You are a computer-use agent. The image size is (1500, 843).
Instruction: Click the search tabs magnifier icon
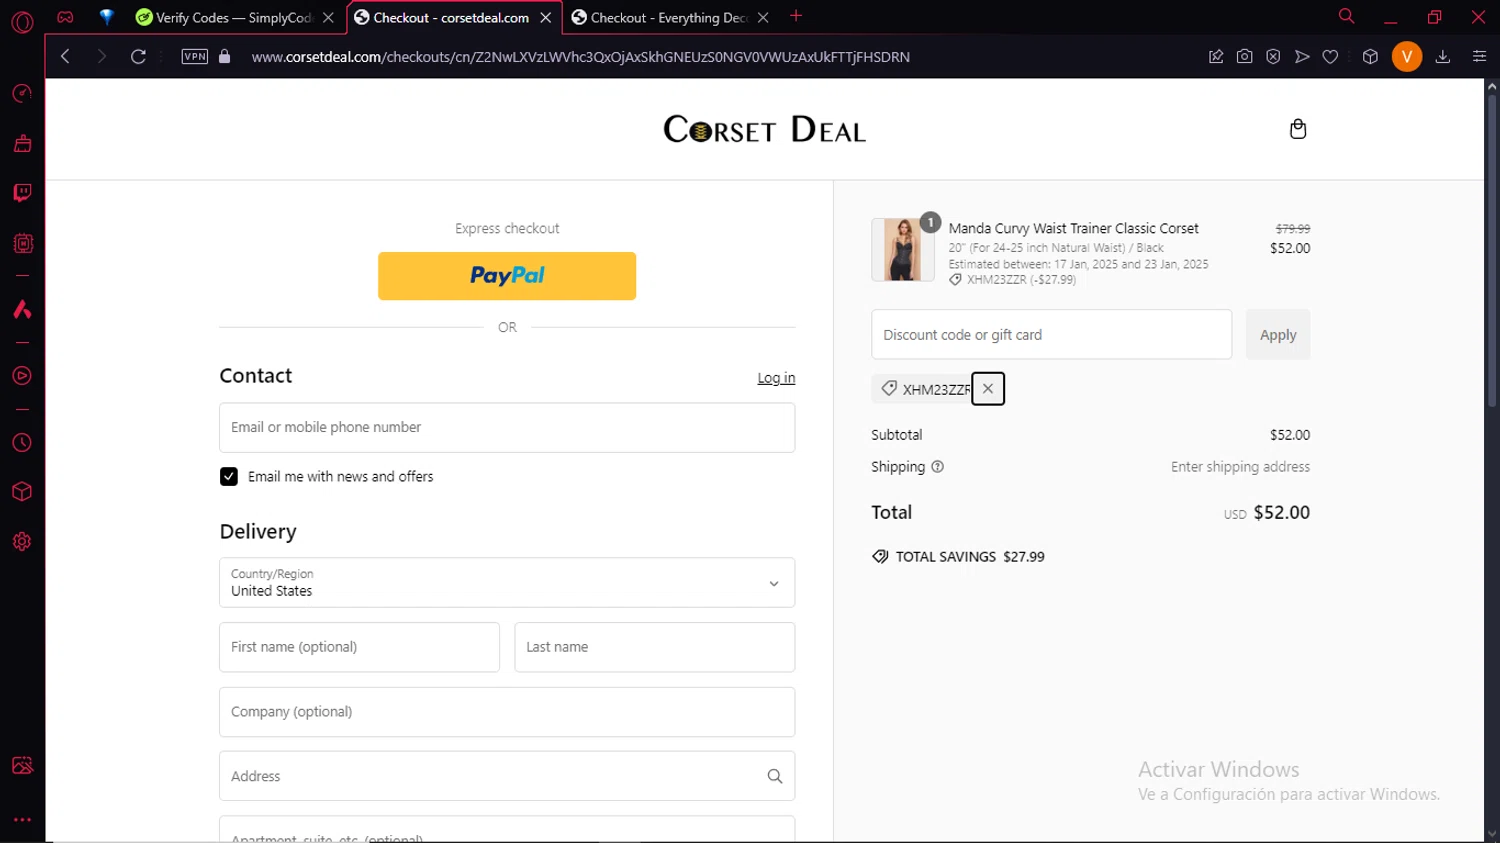click(x=1347, y=16)
